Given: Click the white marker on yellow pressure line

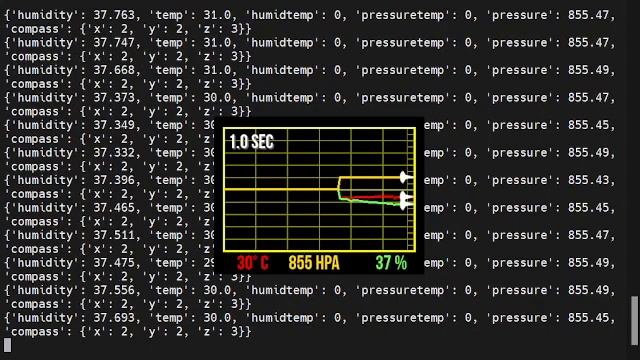Looking at the screenshot, I should (406, 178).
